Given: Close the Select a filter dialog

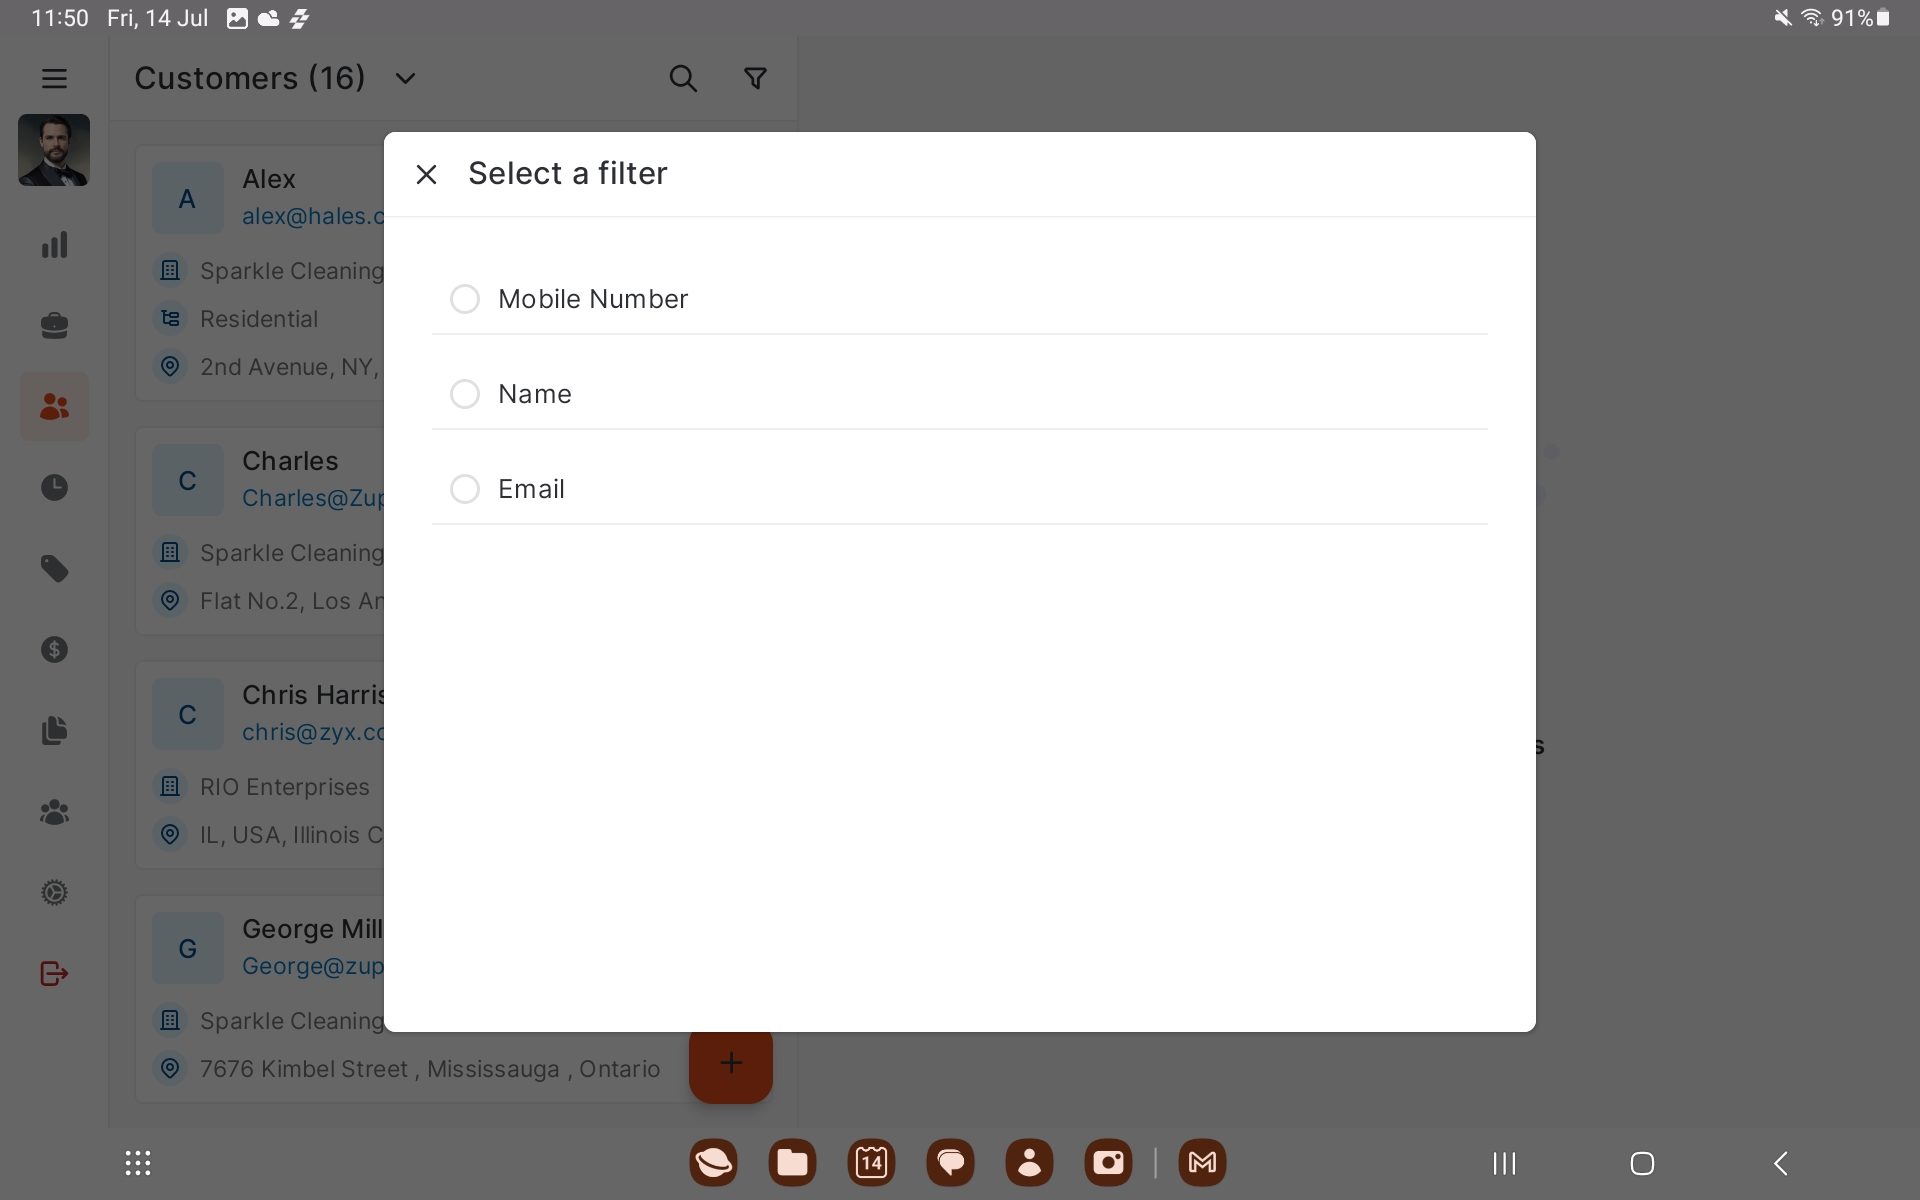Looking at the screenshot, I should (x=426, y=174).
